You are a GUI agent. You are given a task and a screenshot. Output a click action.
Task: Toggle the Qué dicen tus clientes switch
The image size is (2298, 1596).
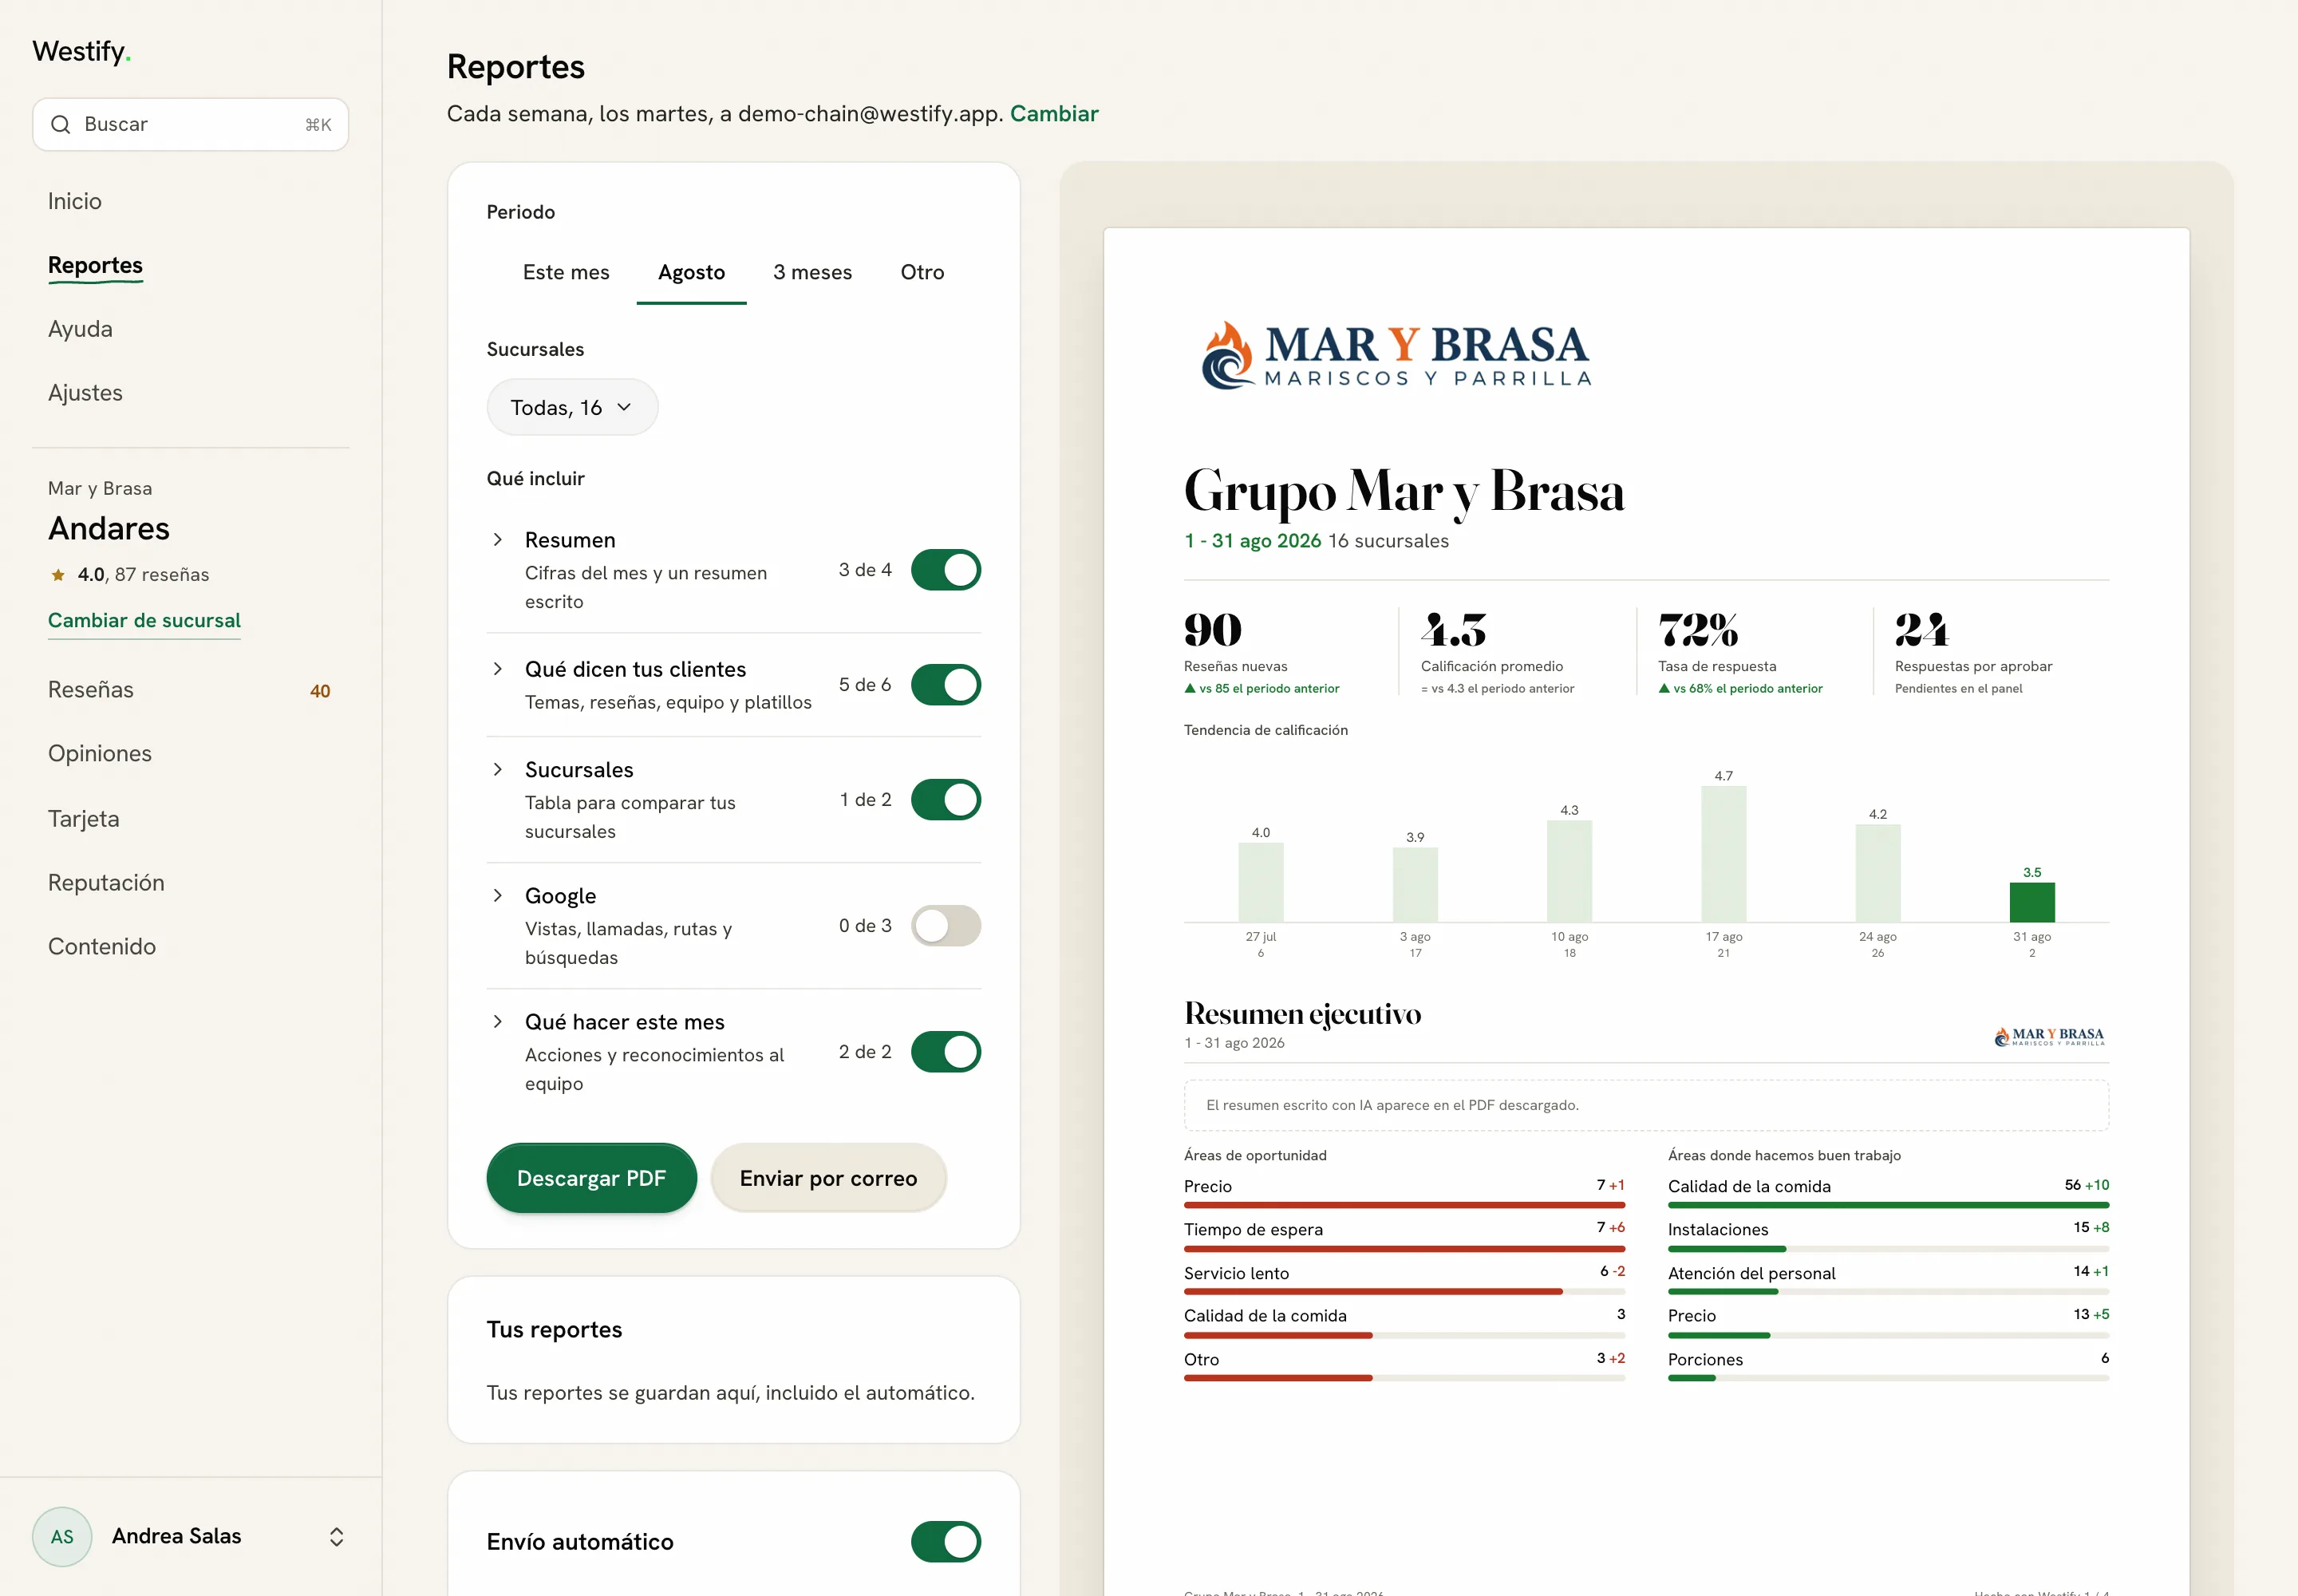pyautogui.click(x=945, y=685)
